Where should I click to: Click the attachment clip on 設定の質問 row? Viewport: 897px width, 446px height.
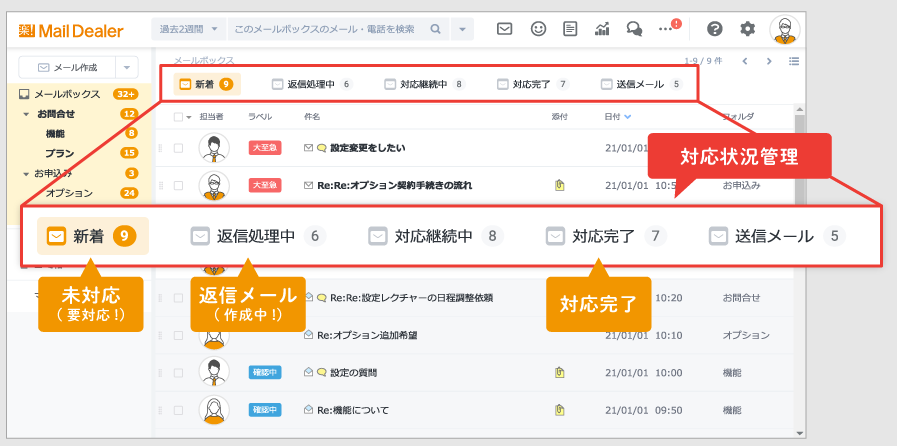coord(559,373)
